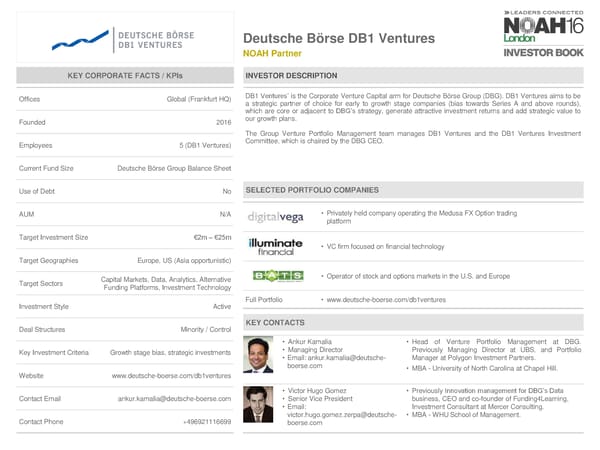Open the Website URL in the KPIs table

point(171,375)
